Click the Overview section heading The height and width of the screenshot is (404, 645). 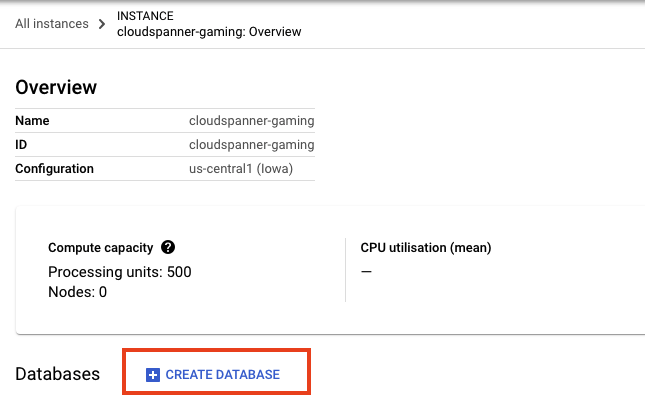point(56,87)
